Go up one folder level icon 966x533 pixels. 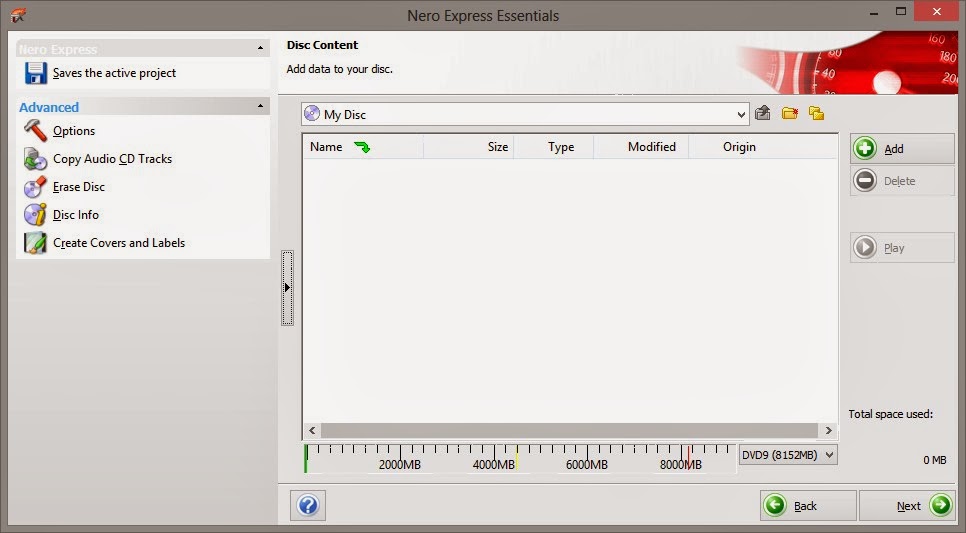(x=763, y=113)
